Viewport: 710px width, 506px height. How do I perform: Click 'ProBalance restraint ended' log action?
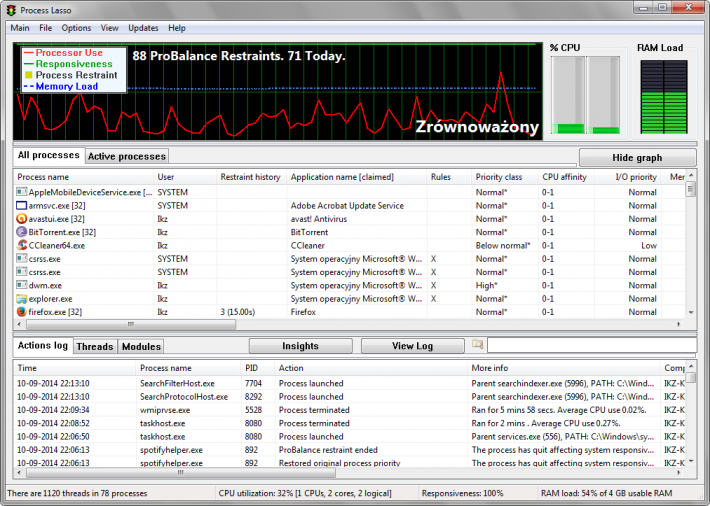click(x=328, y=450)
